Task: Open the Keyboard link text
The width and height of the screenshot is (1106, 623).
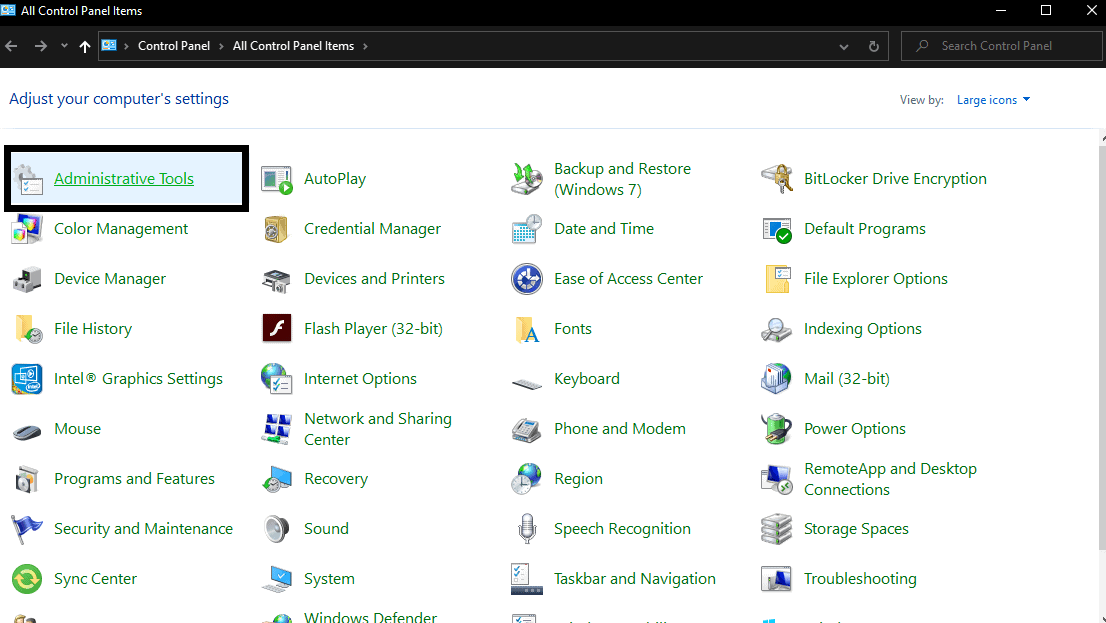Action: pos(587,379)
